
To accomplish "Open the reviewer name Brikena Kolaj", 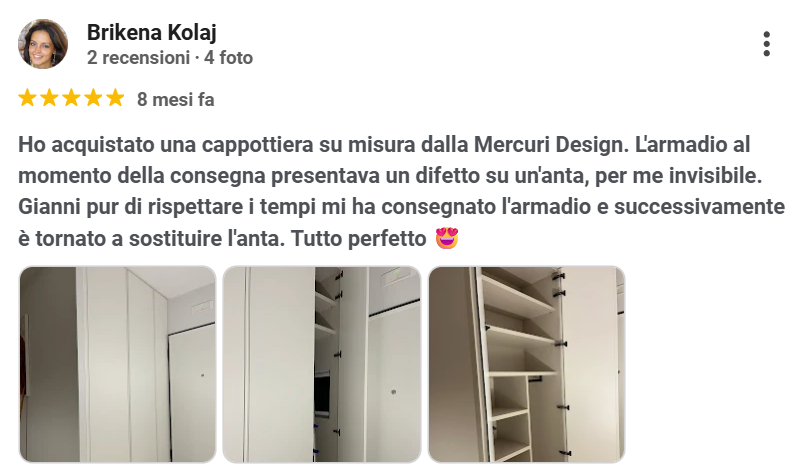I will 151,33.
